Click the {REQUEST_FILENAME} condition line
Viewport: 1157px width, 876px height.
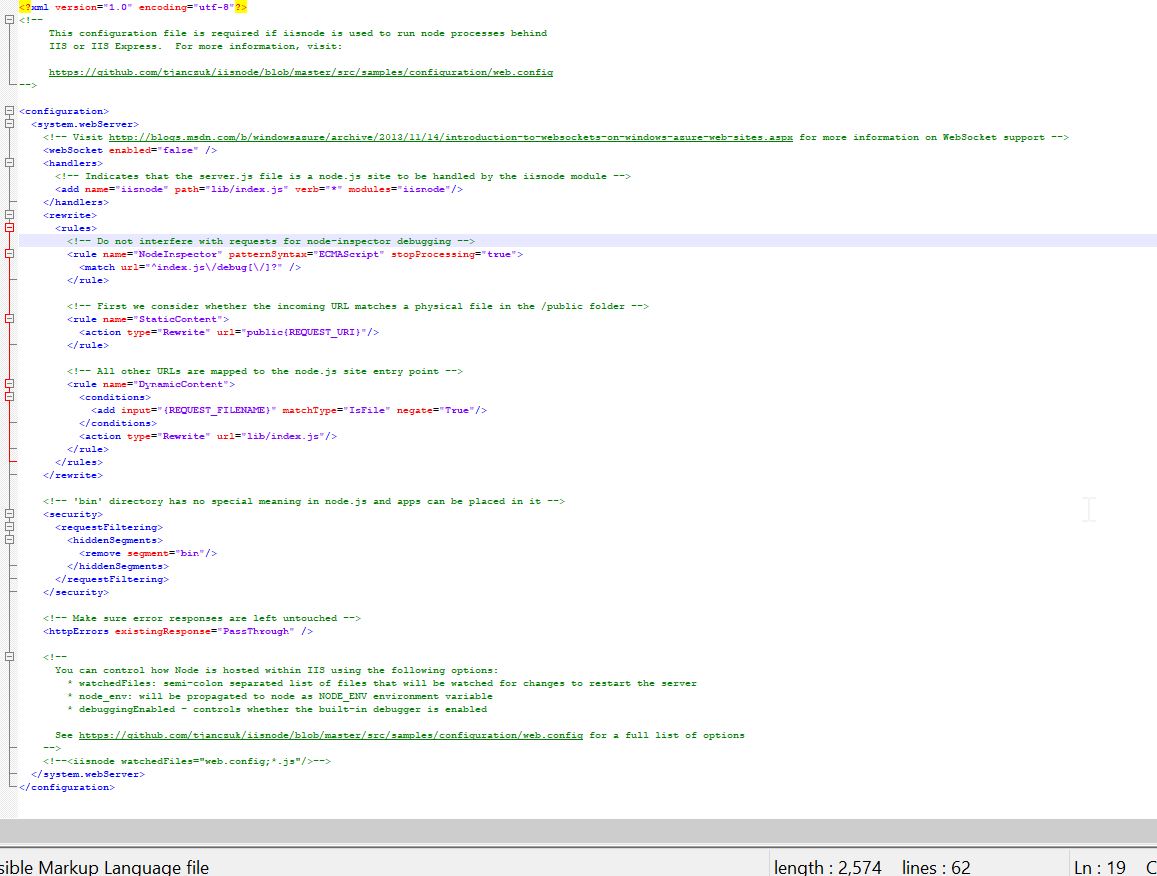pyautogui.click(x=289, y=410)
